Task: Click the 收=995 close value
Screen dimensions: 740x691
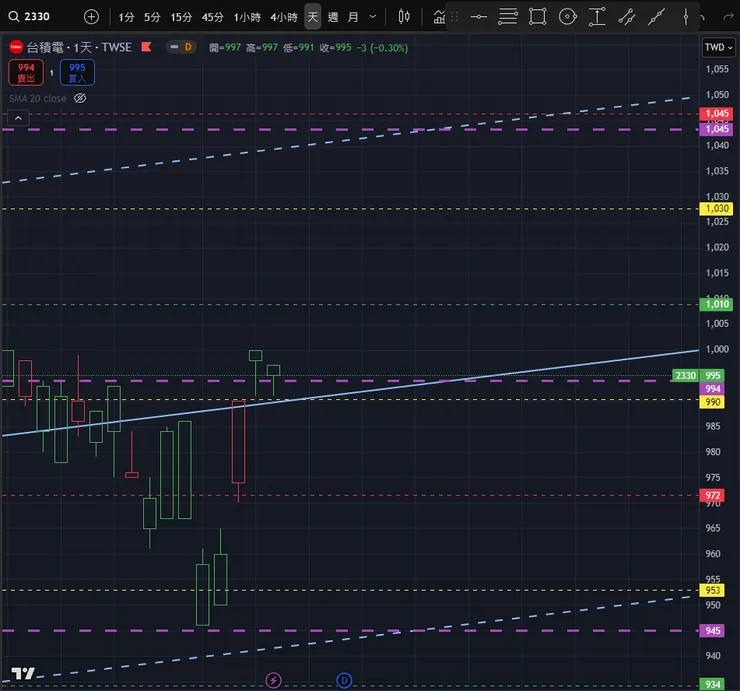Action: (336, 48)
